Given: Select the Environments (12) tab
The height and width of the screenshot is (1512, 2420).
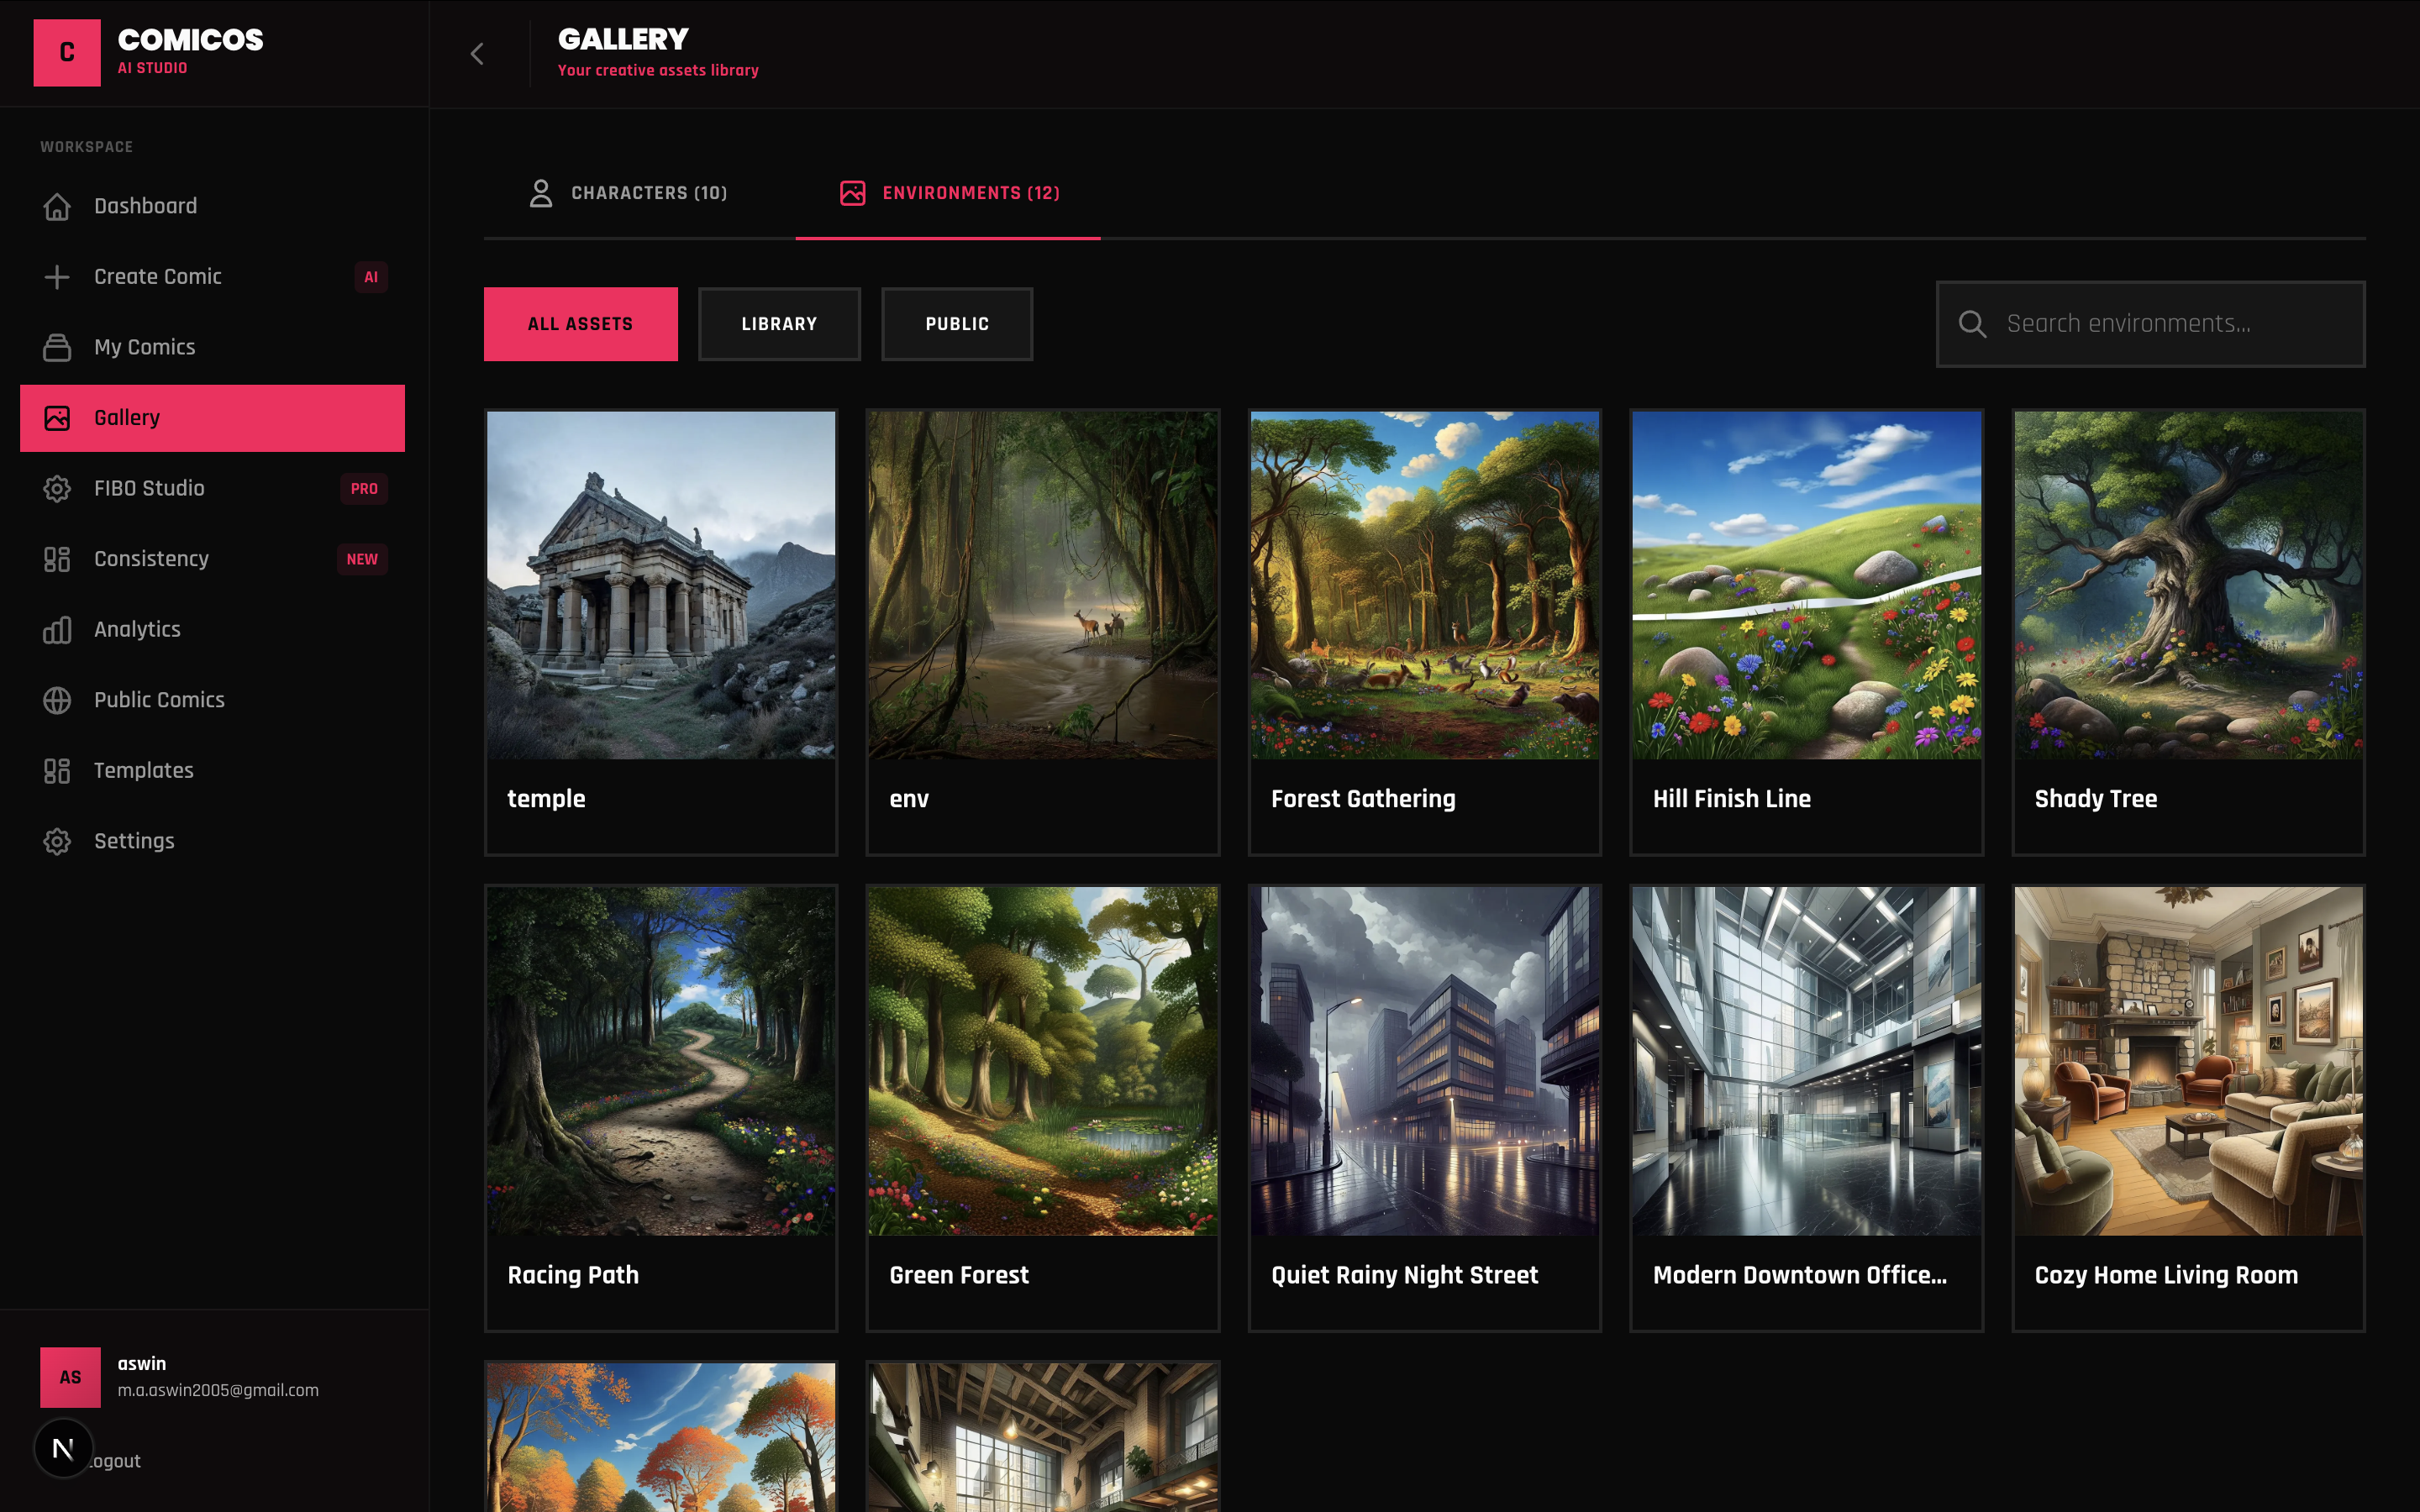Looking at the screenshot, I should [x=949, y=193].
